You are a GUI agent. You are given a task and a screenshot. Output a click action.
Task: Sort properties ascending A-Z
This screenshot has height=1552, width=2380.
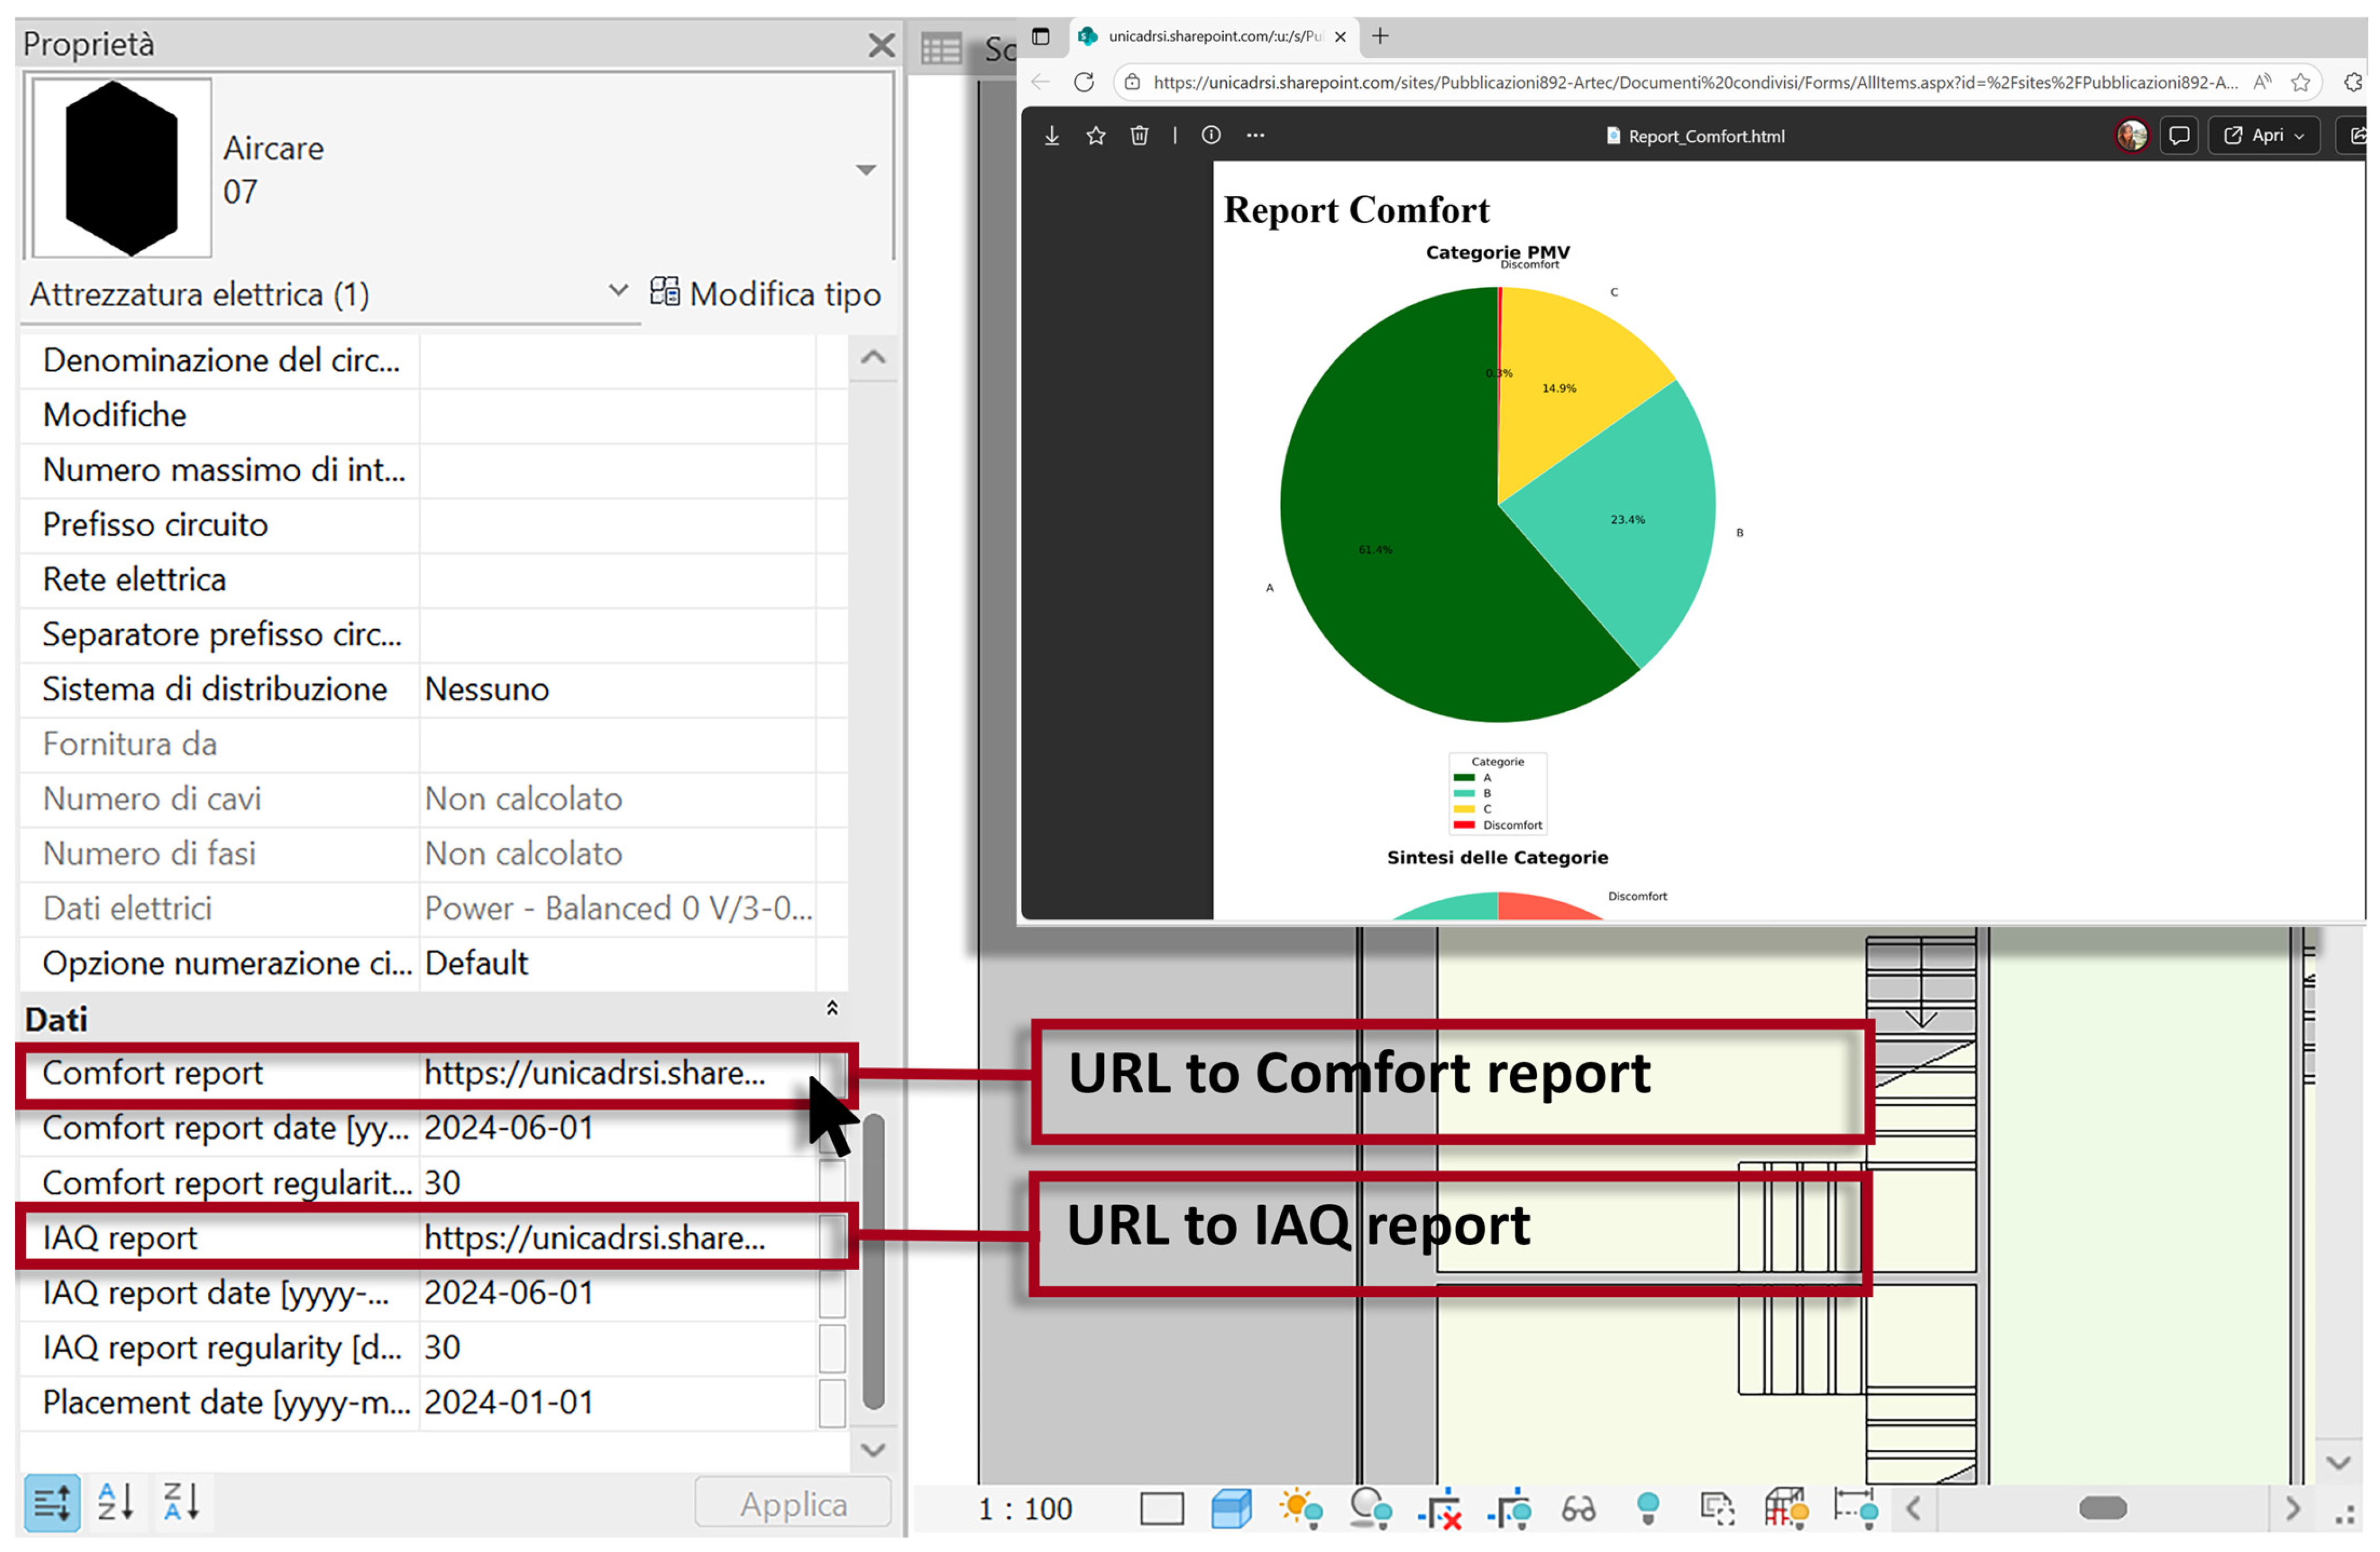[116, 1502]
